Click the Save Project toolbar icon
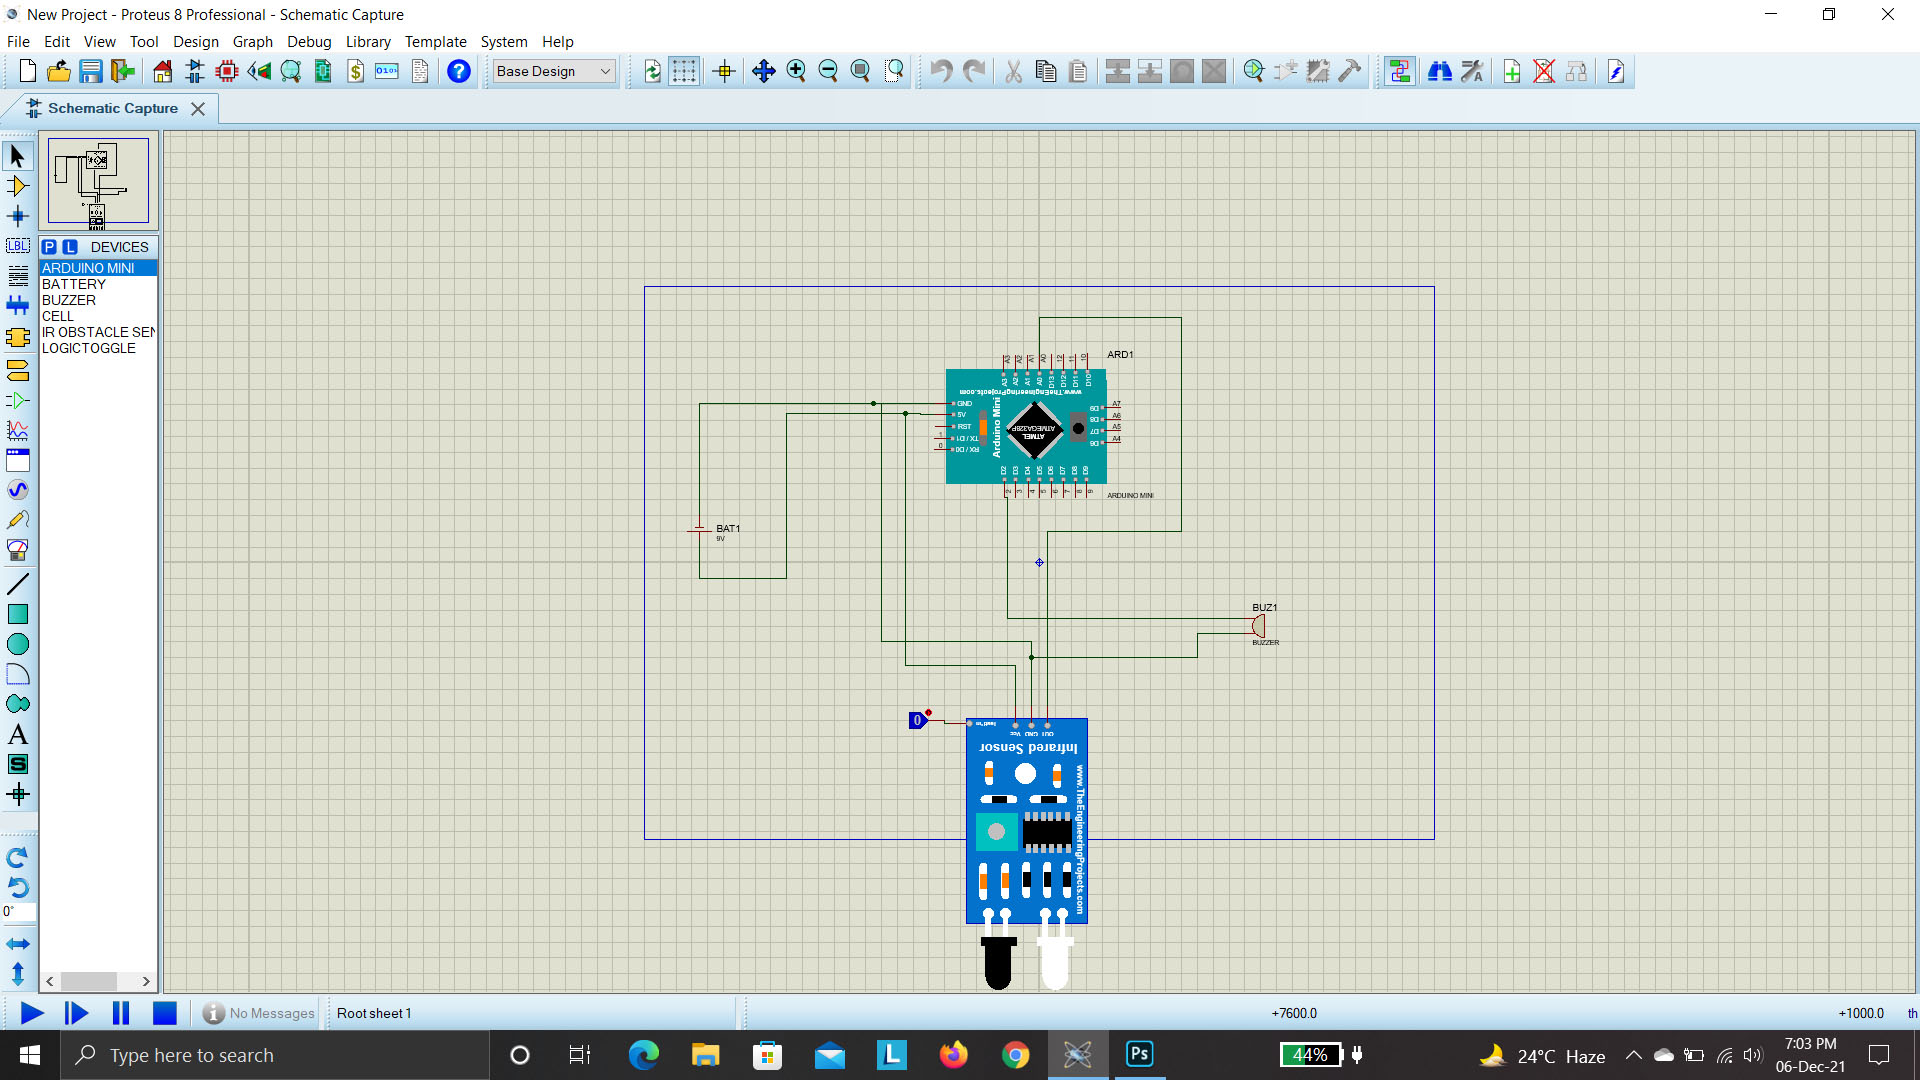 91,71
